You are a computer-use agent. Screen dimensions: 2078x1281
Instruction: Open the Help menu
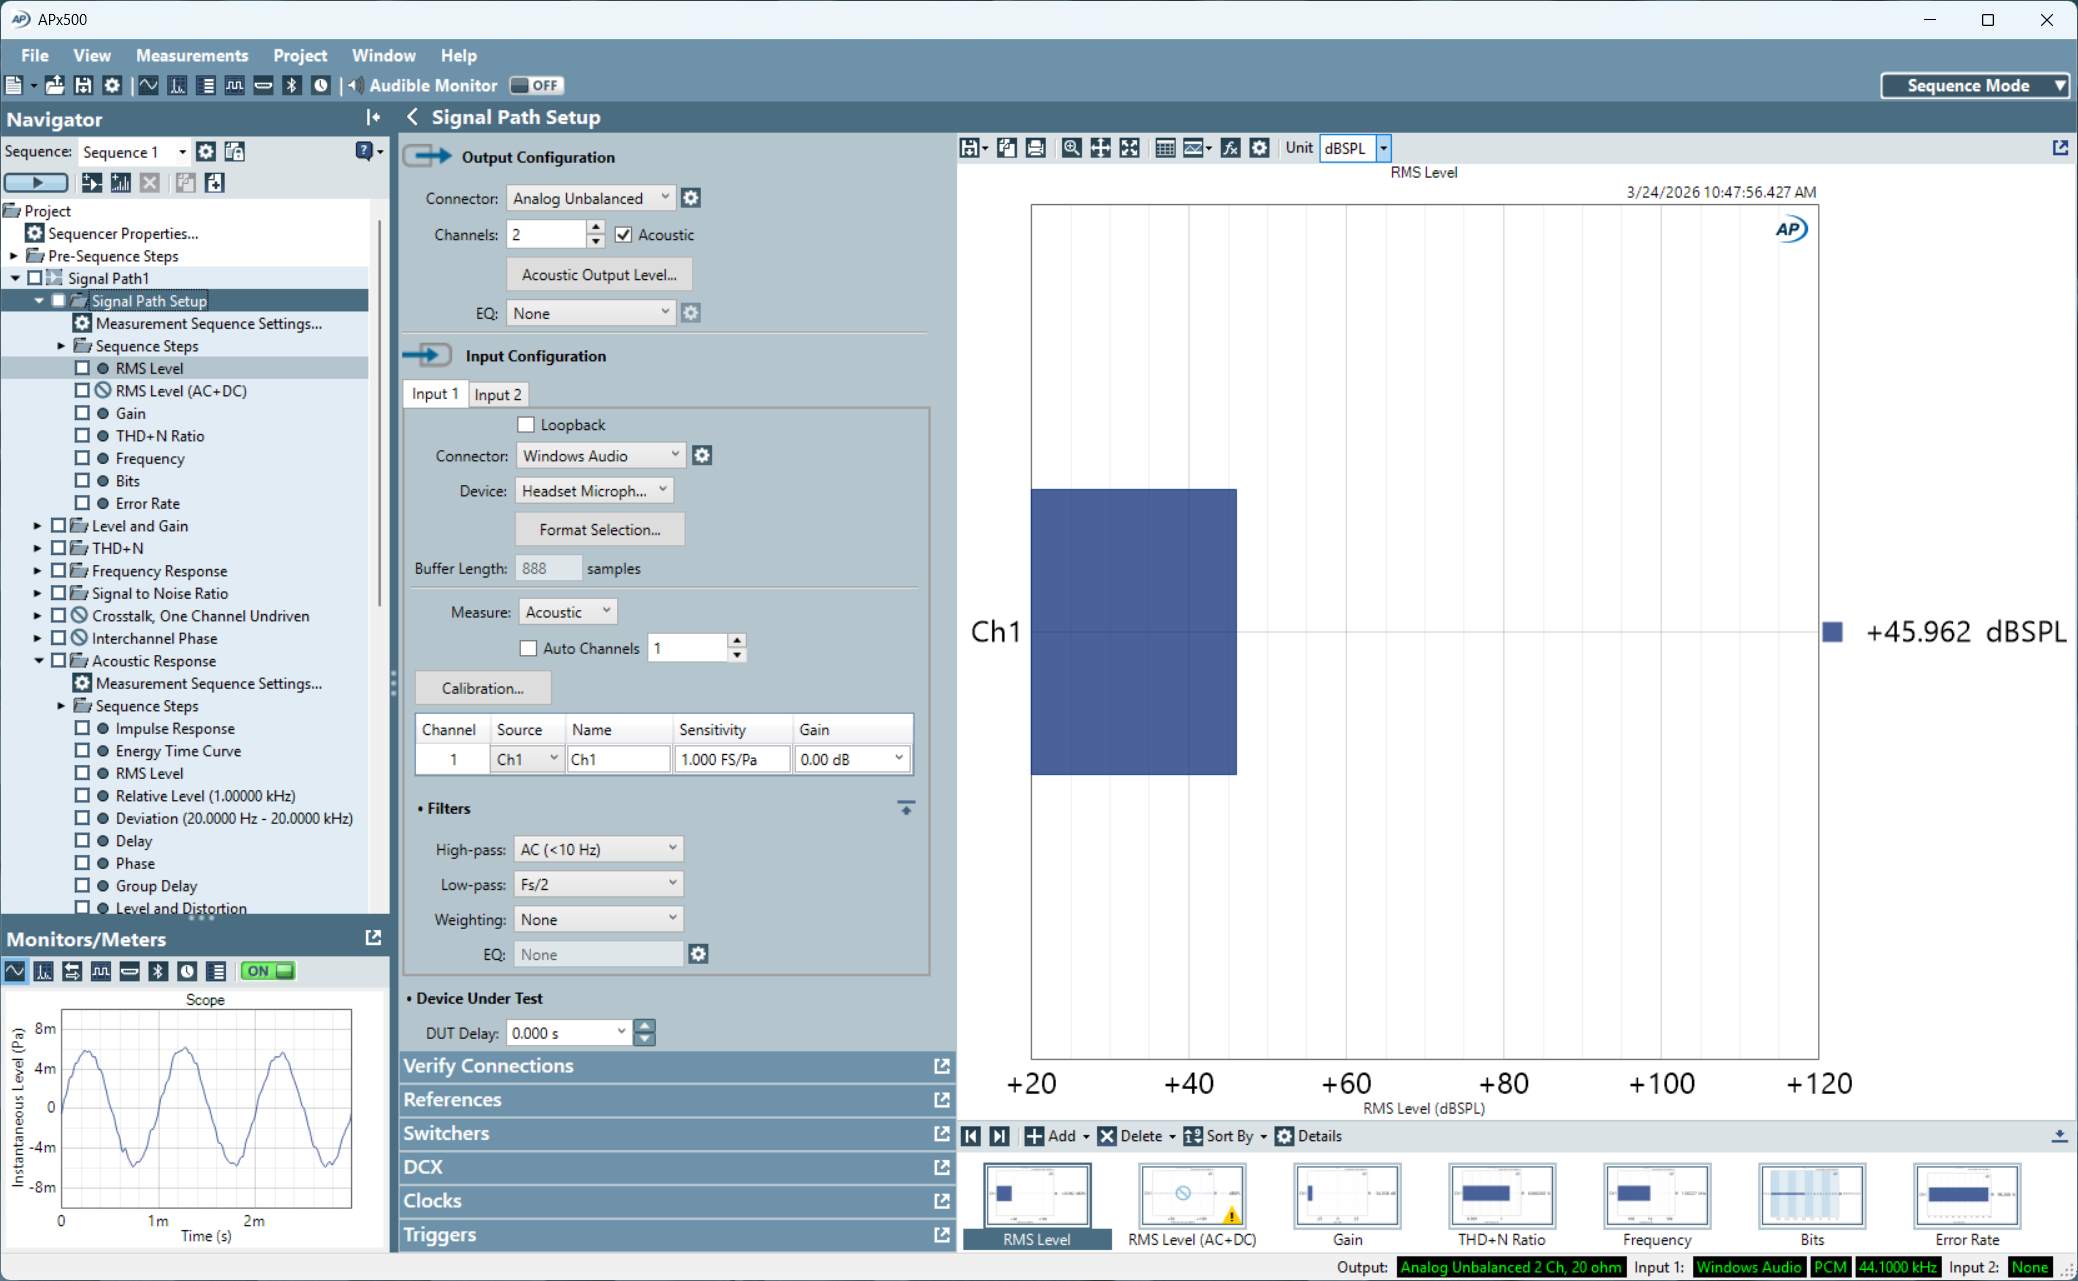[x=459, y=56]
